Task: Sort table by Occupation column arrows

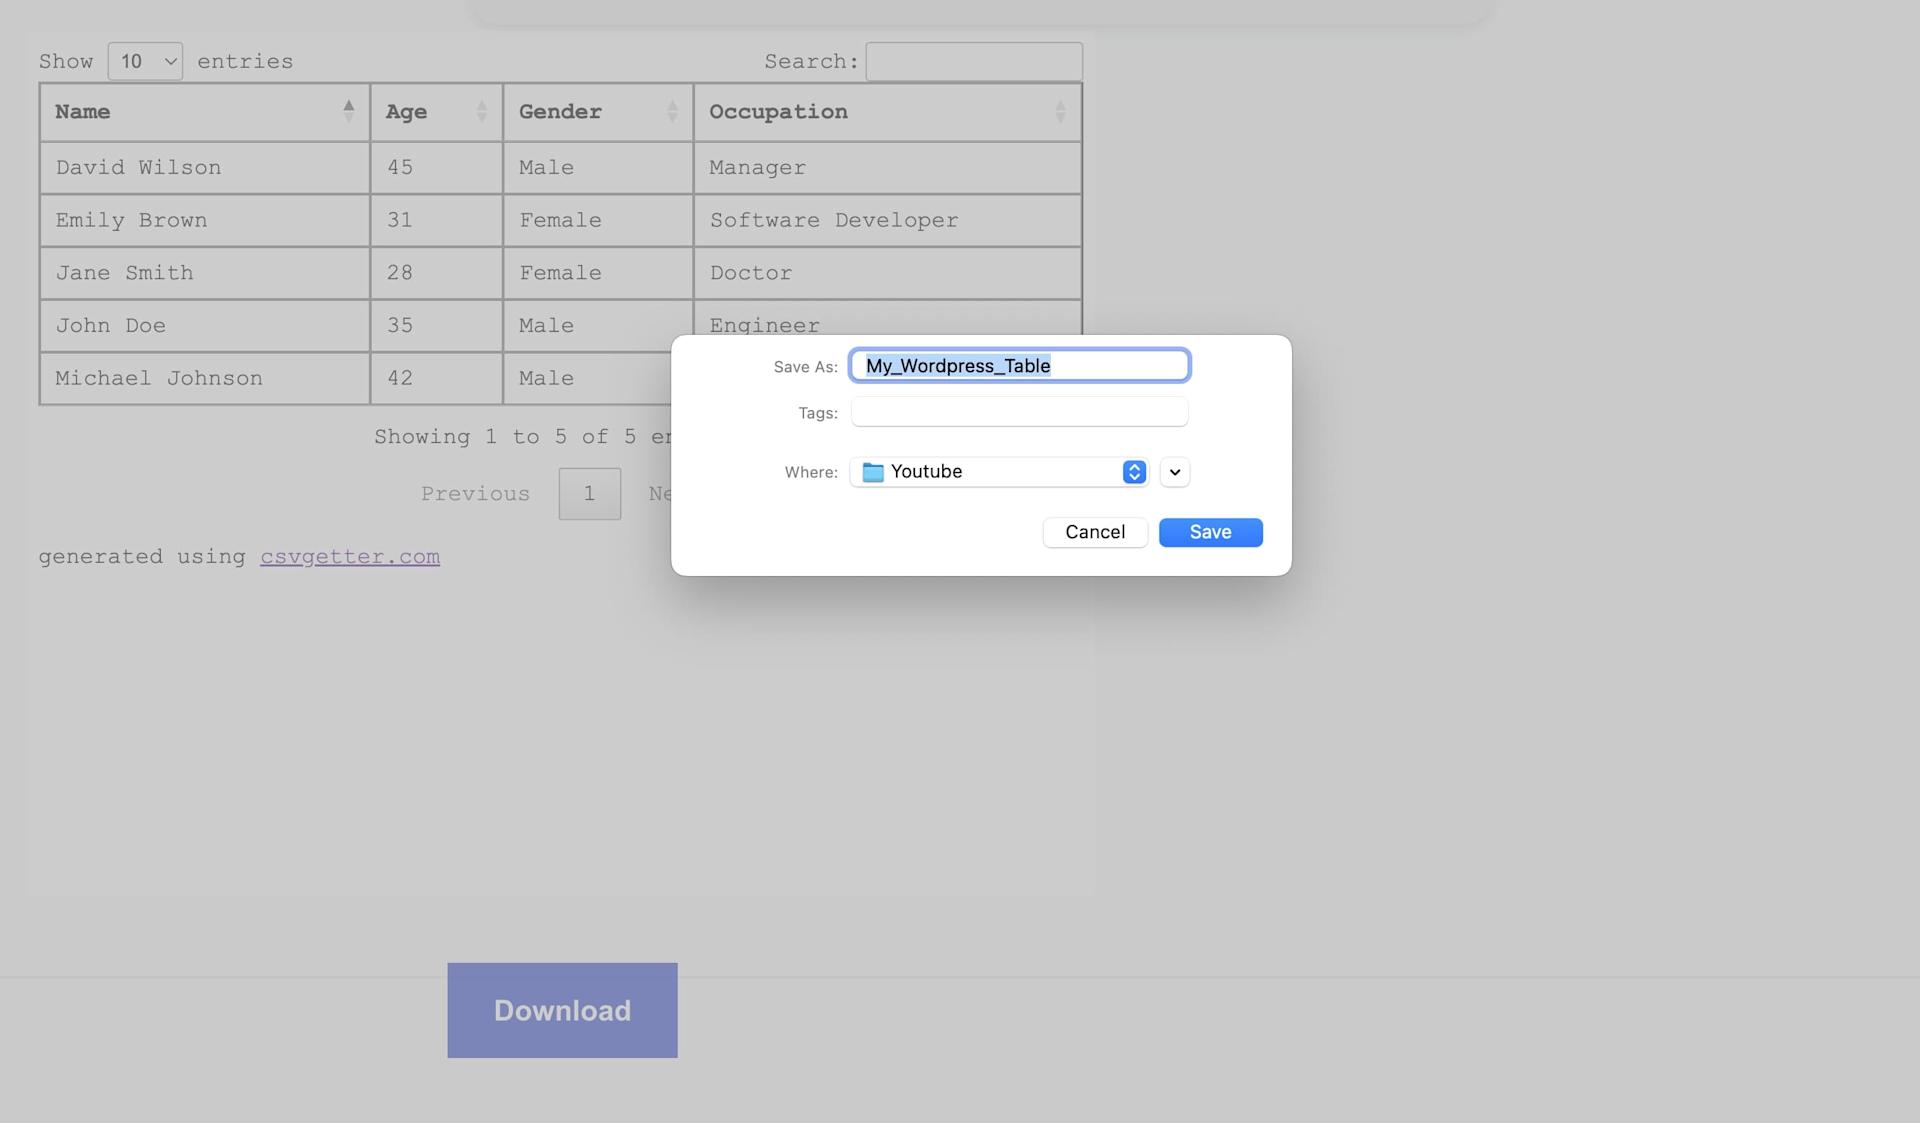Action: tap(1060, 111)
